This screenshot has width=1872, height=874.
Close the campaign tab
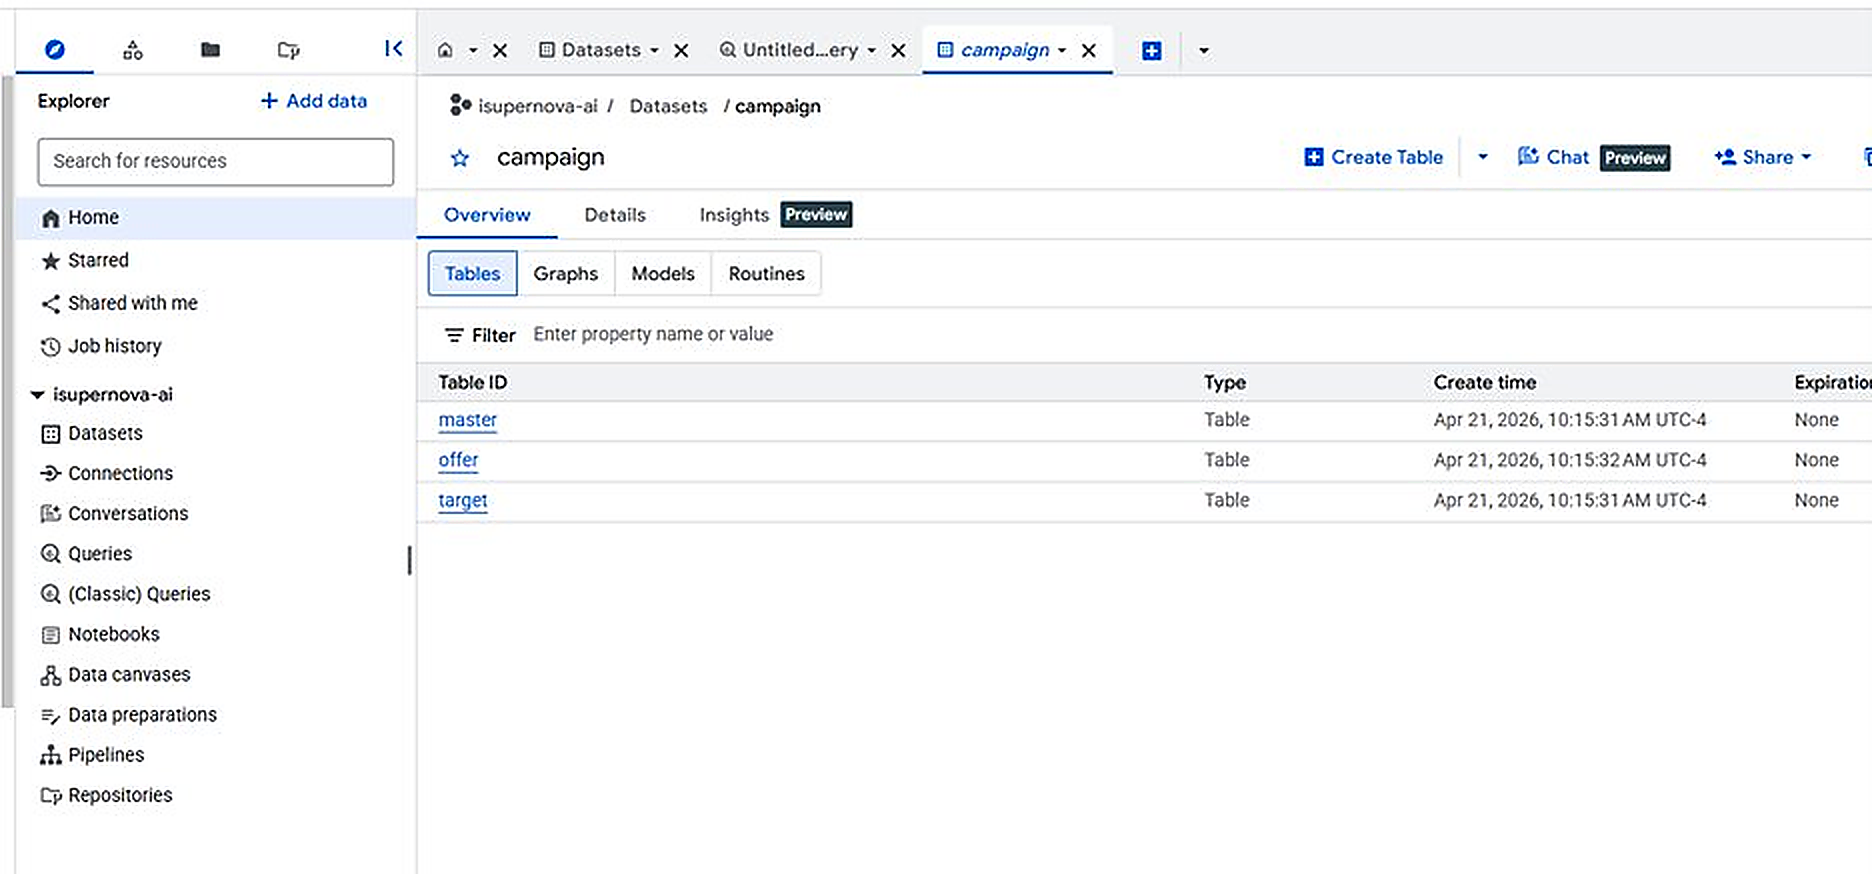click(x=1089, y=50)
